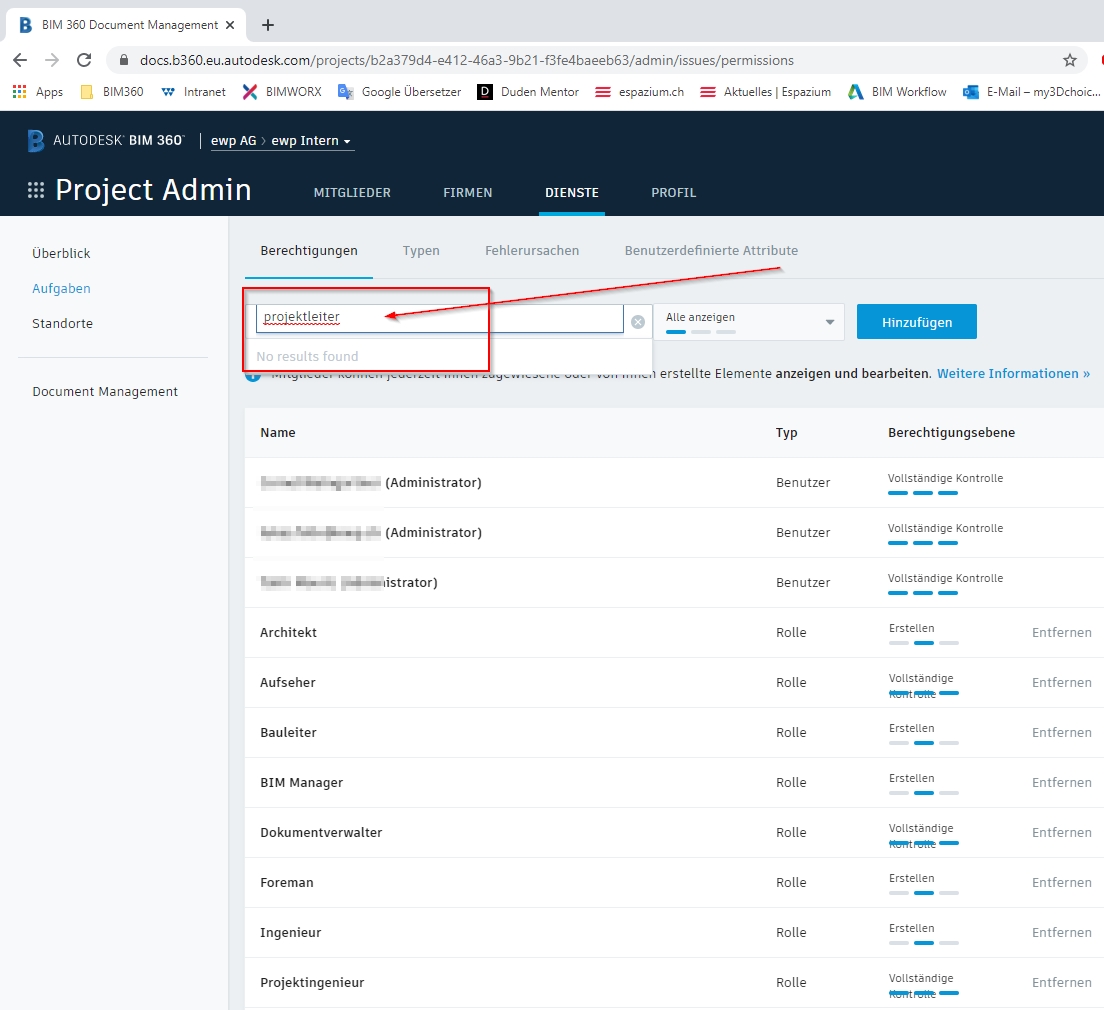Select the Berechtigungen sub-tab
This screenshot has width=1104, height=1010.
pyautogui.click(x=309, y=251)
